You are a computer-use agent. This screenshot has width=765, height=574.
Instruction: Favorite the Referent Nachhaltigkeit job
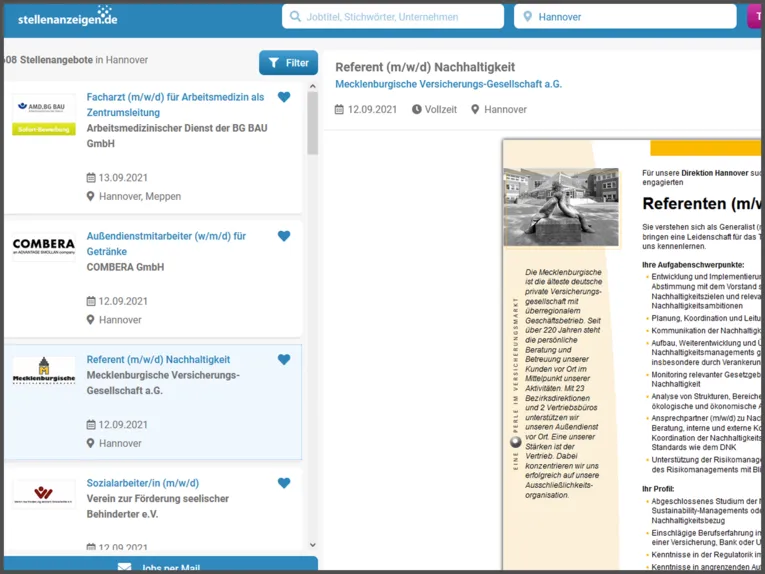pos(284,359)
